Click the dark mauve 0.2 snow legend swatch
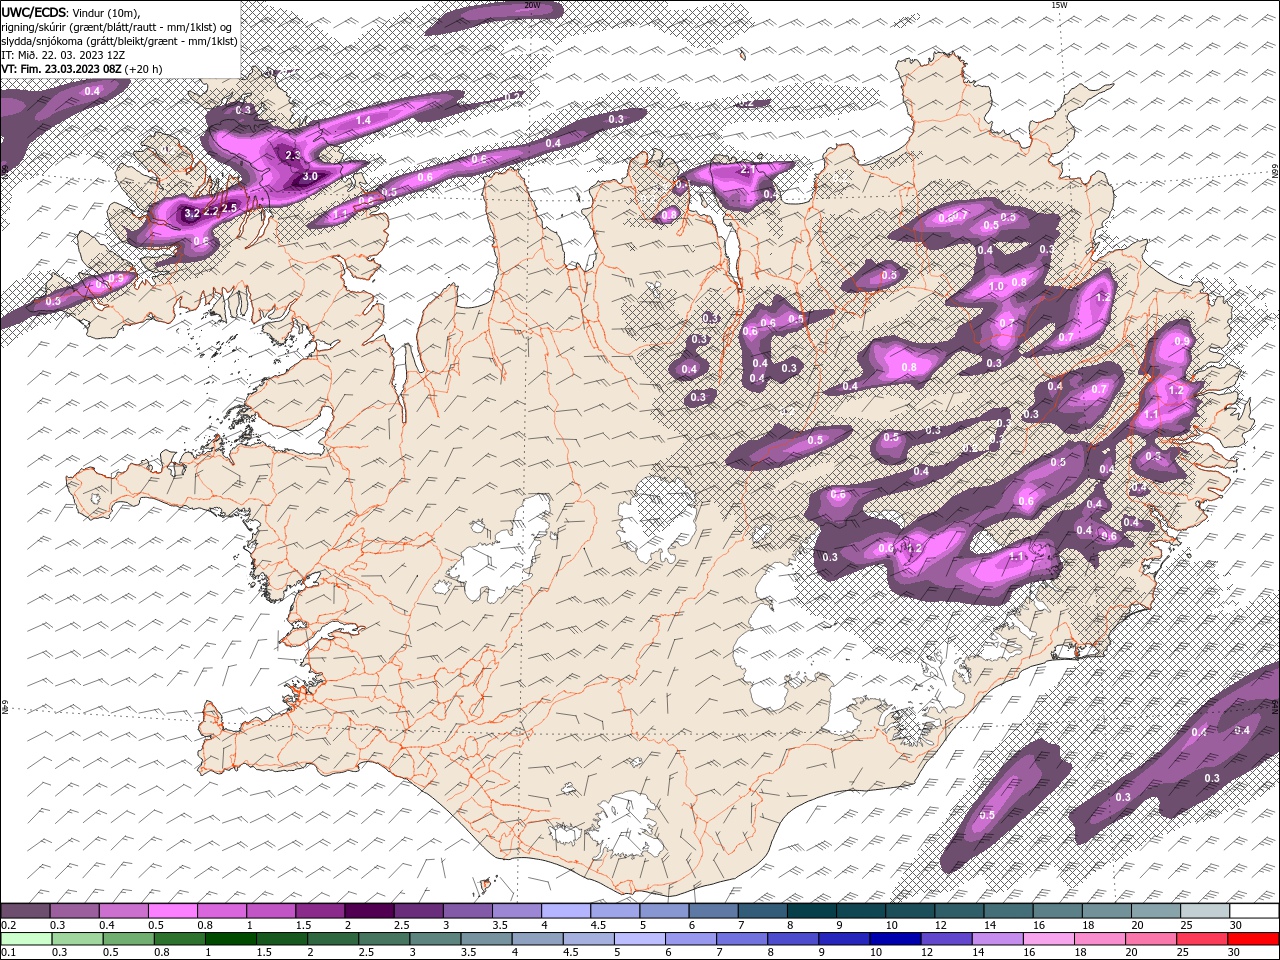 coord(26,911)
